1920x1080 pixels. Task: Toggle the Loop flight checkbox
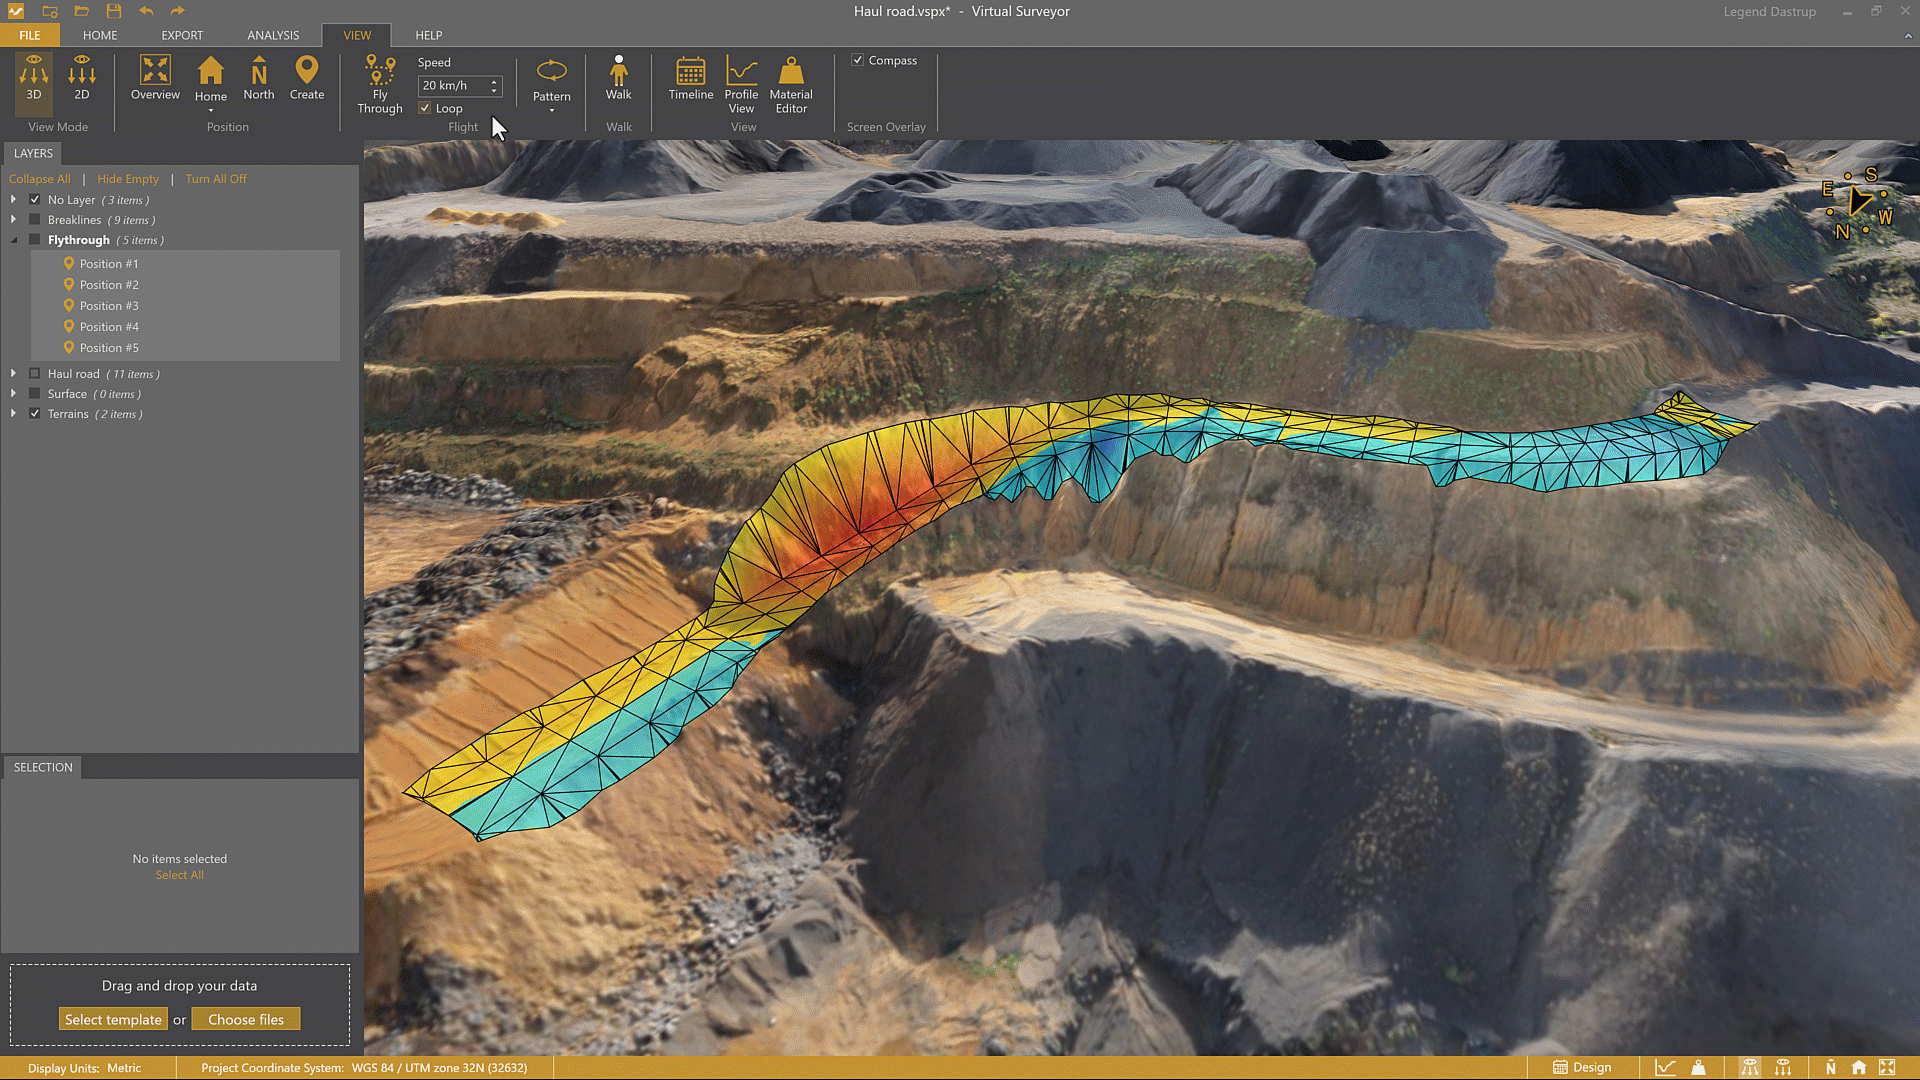coord(425,108)
